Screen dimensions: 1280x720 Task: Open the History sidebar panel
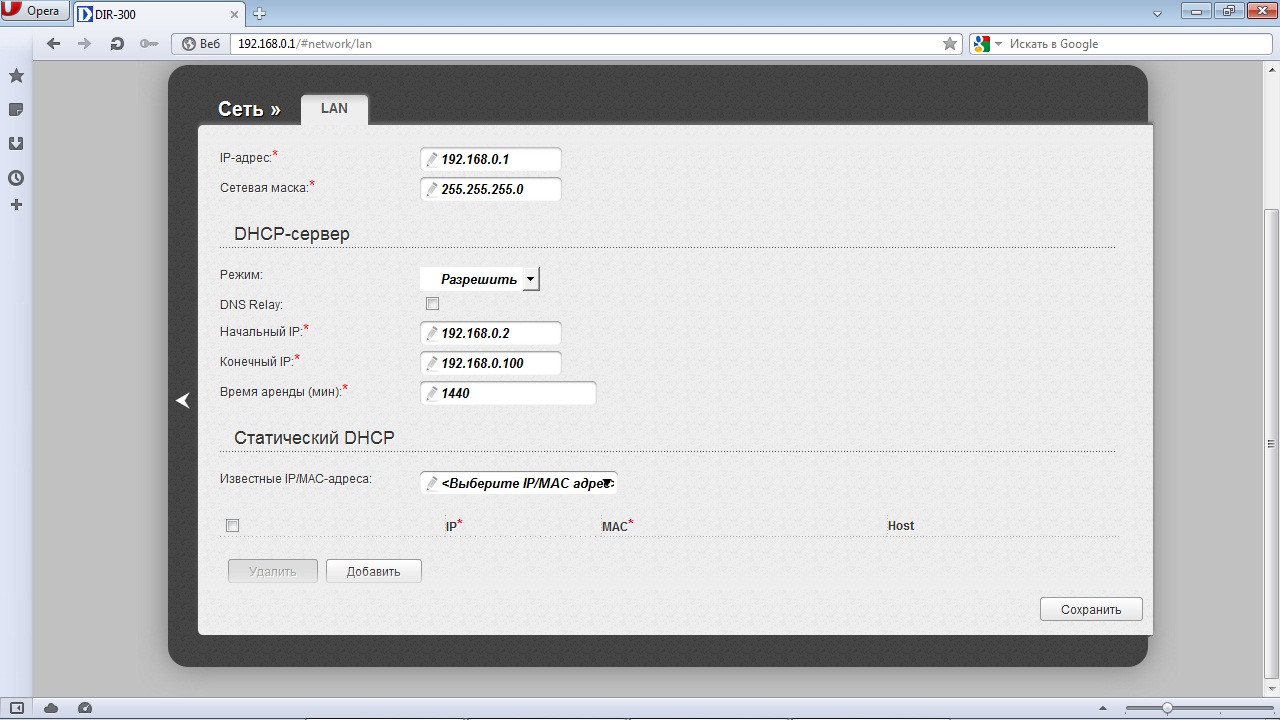pyautogui.click(x=16, y=178)
